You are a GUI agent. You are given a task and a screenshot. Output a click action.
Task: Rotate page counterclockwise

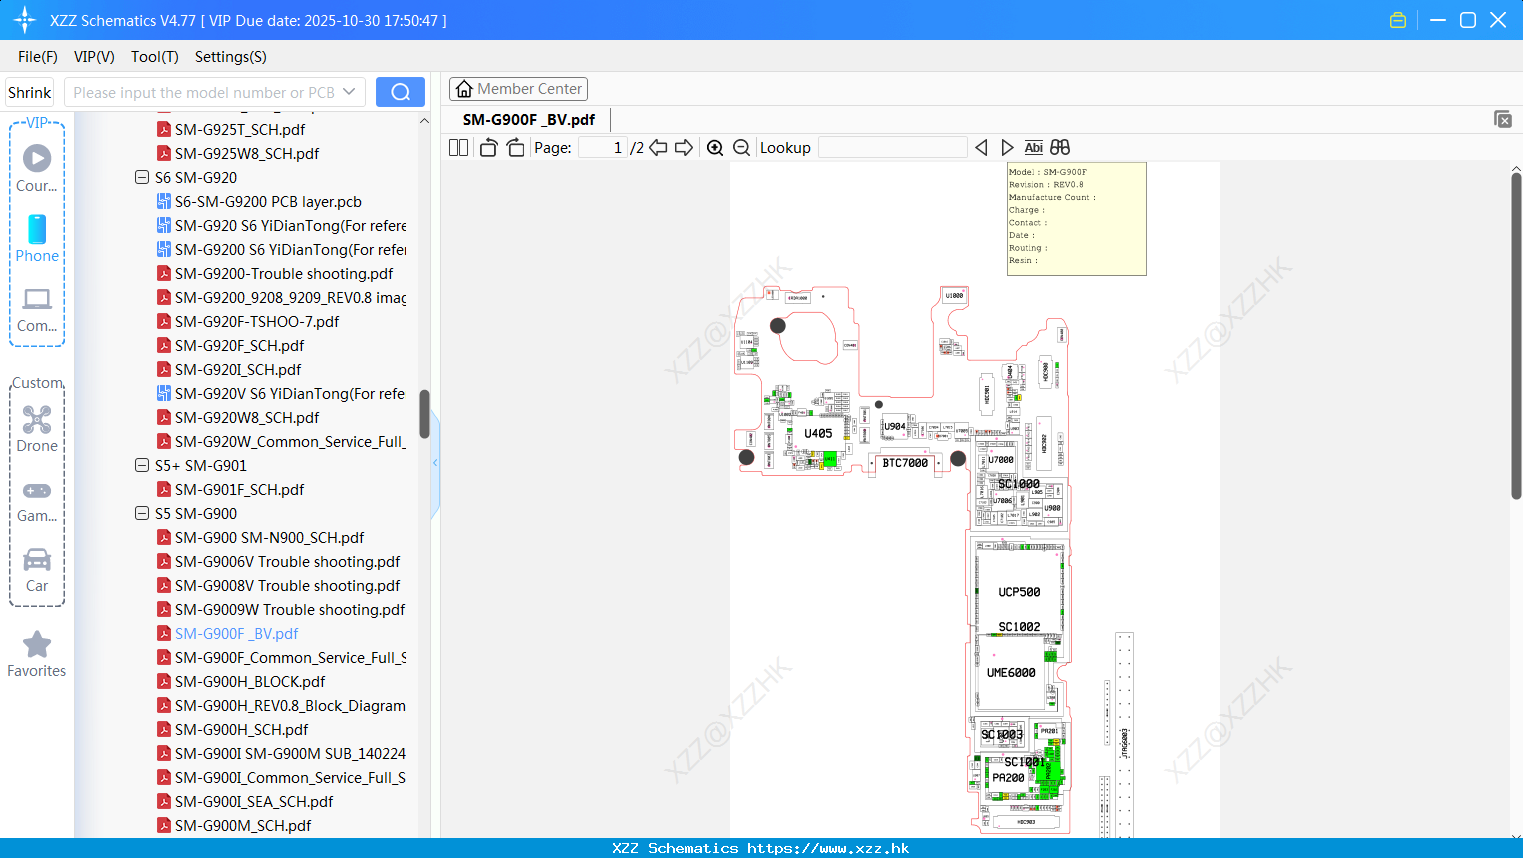pyautogui.click(x=488, y=147)
